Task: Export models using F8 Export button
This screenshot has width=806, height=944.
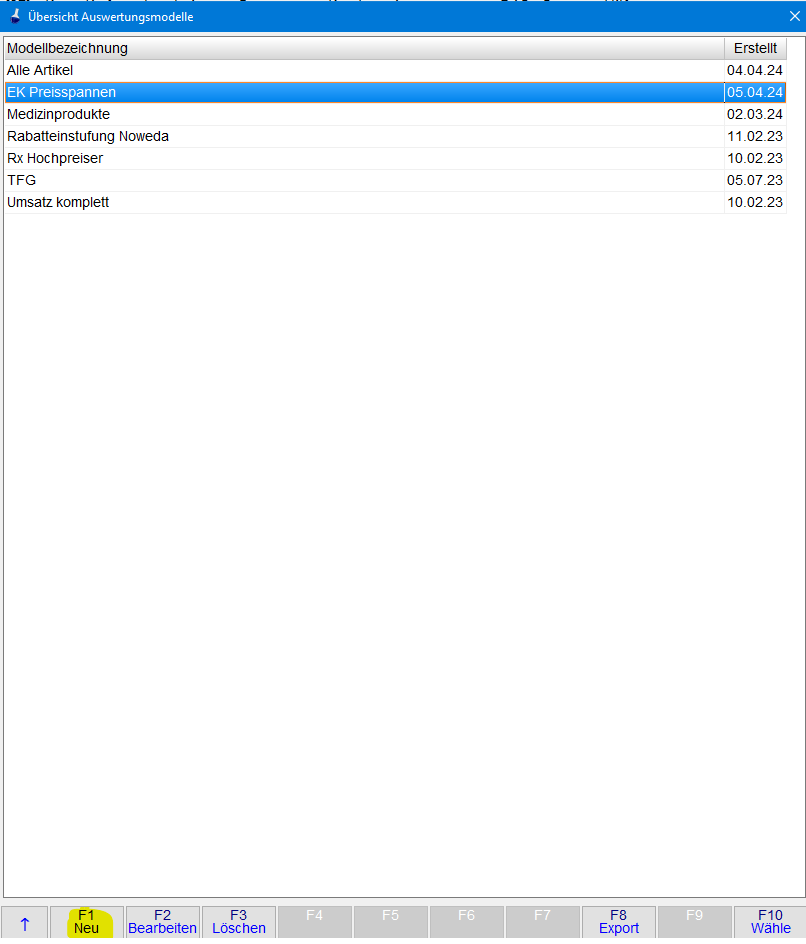Action: click(618, 922)
